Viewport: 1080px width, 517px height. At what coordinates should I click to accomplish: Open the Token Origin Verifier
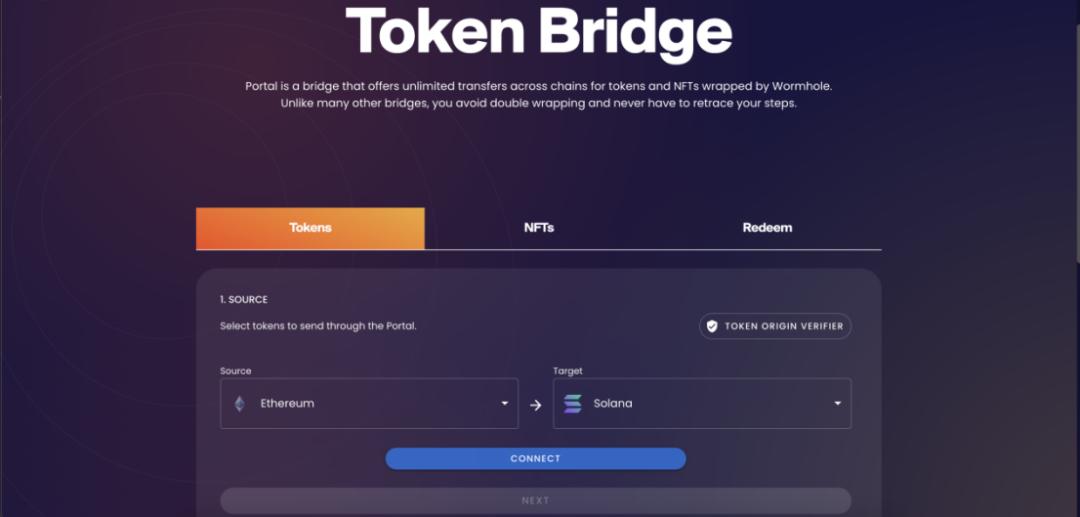775,326
